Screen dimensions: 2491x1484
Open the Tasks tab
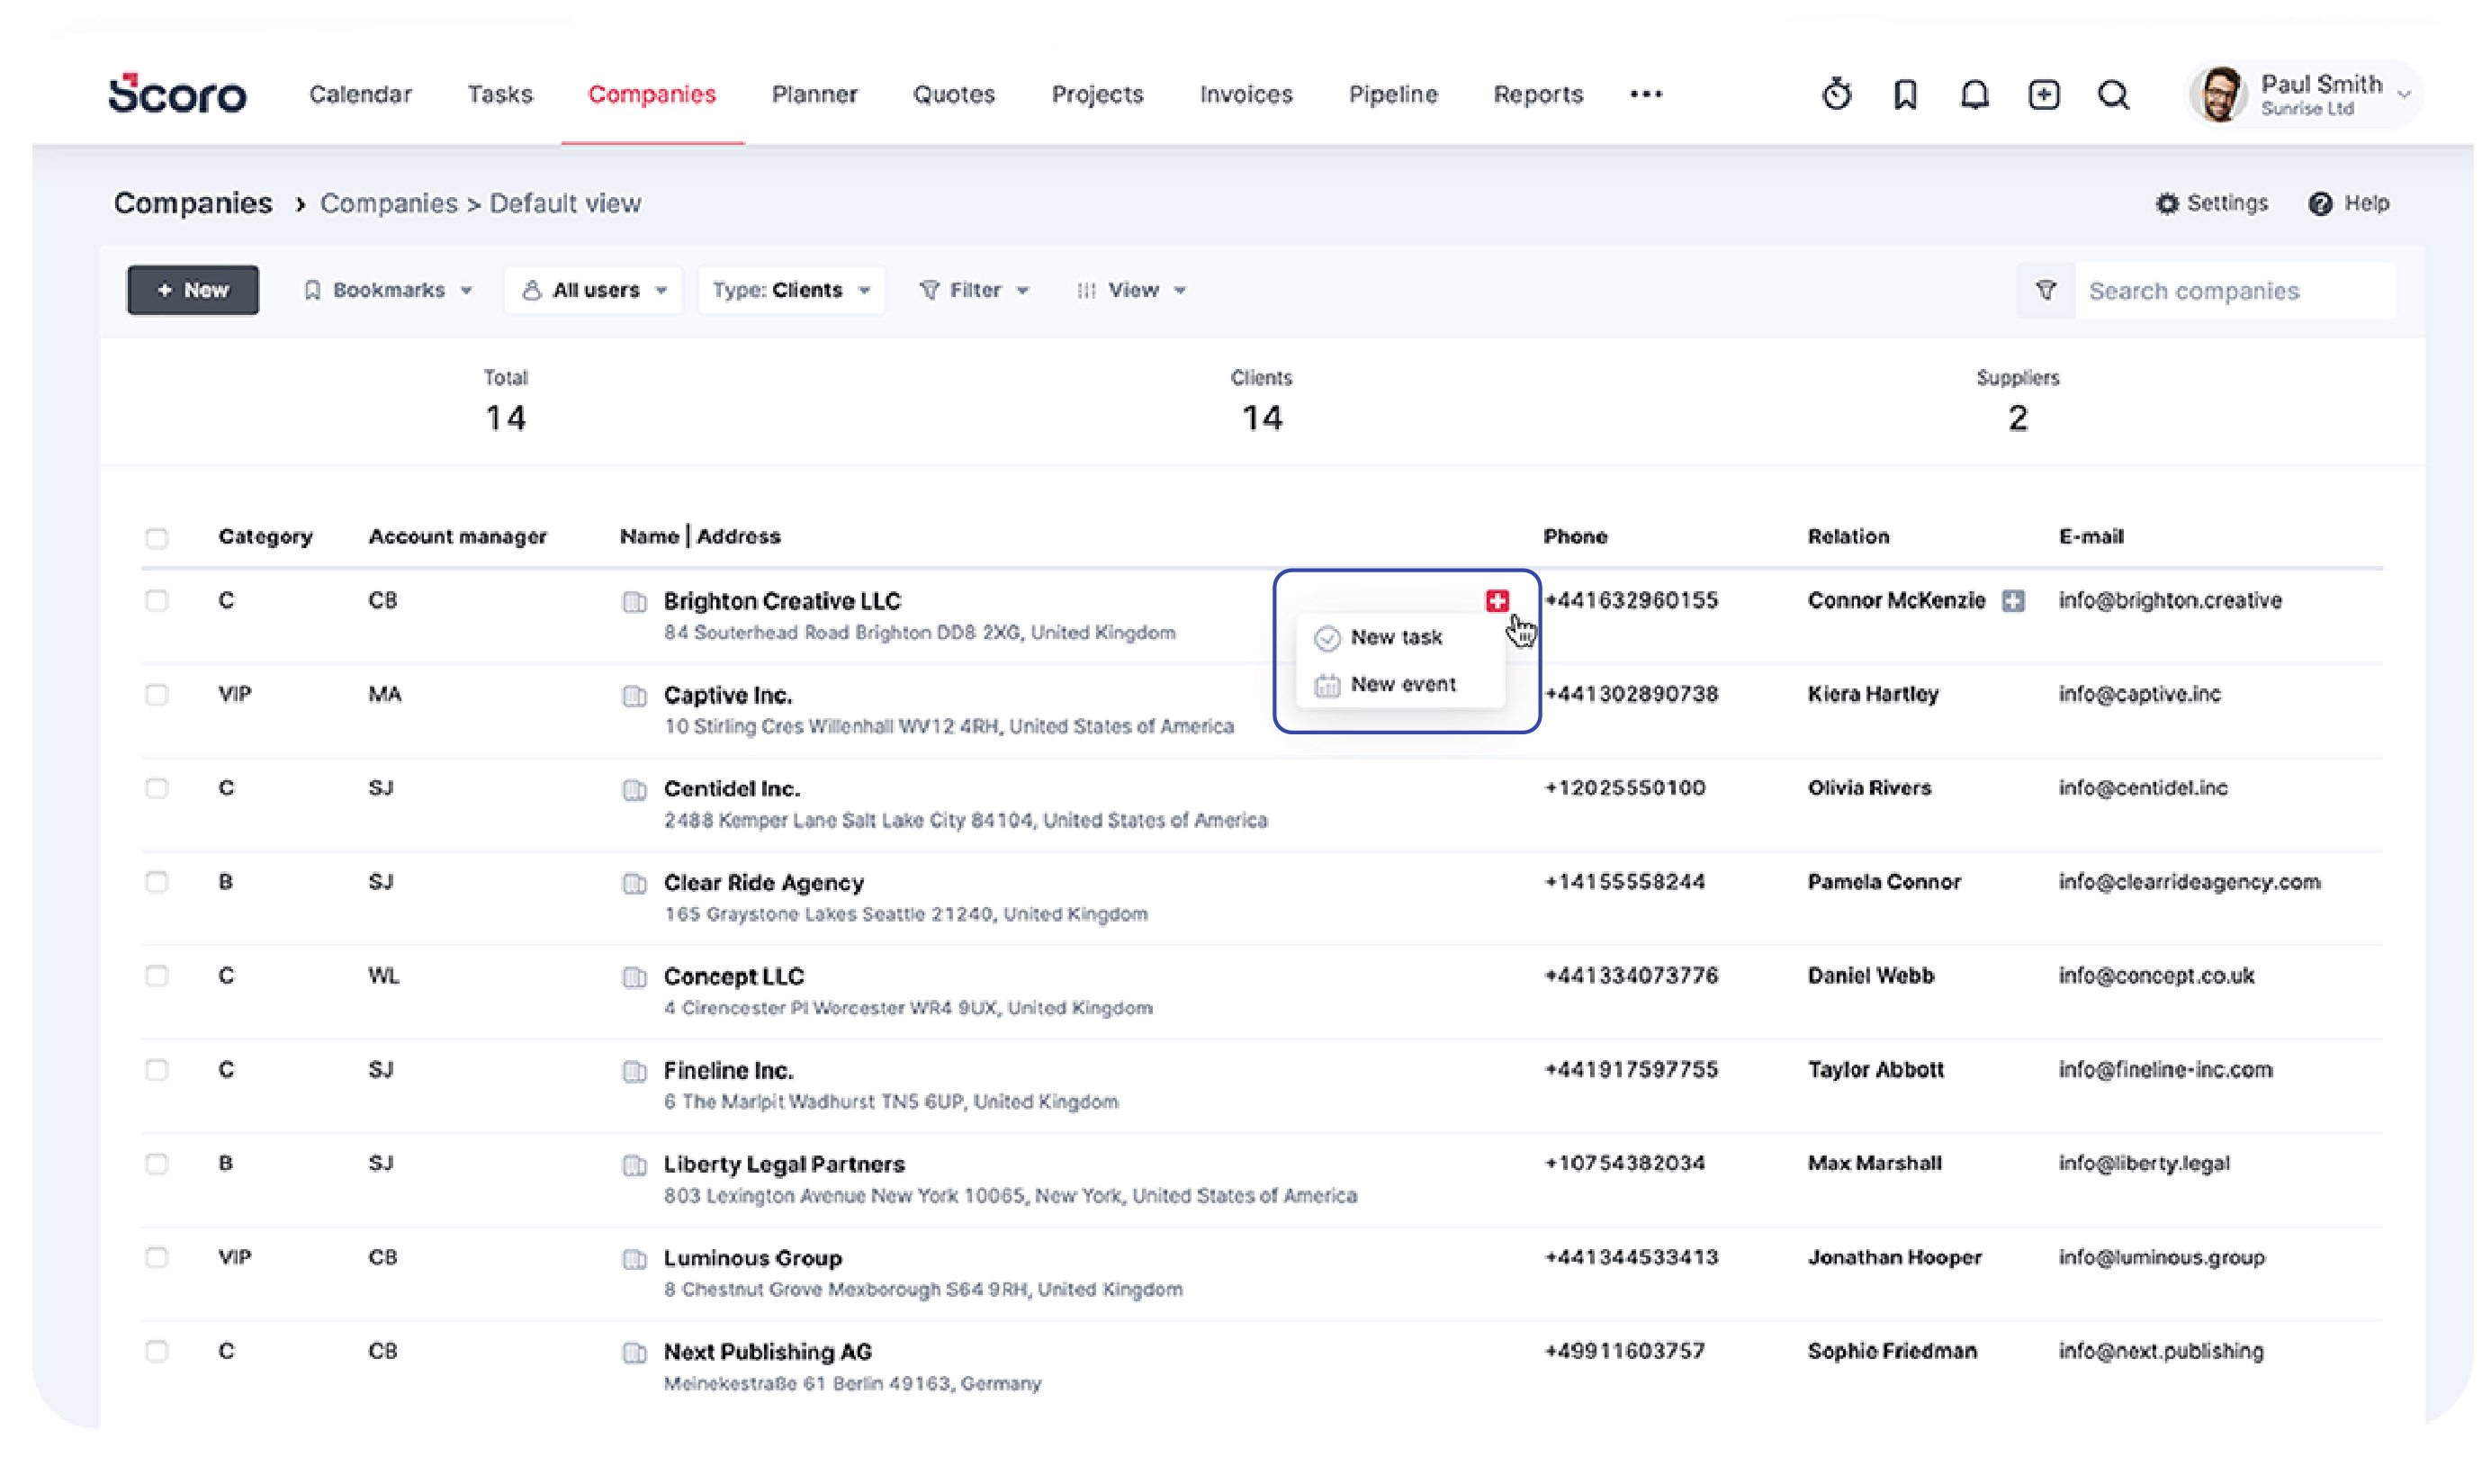click(x=503, y=95)
